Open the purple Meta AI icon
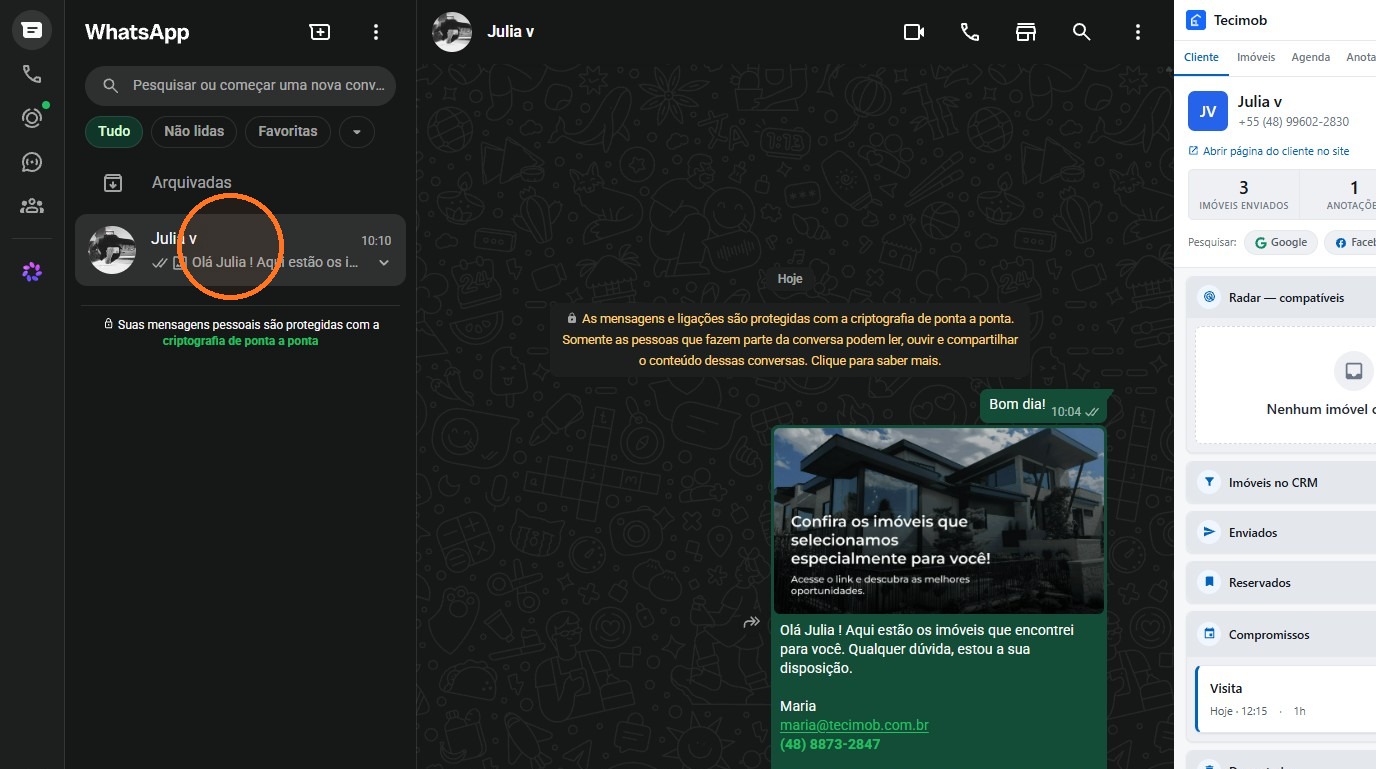 coord(32,271)
